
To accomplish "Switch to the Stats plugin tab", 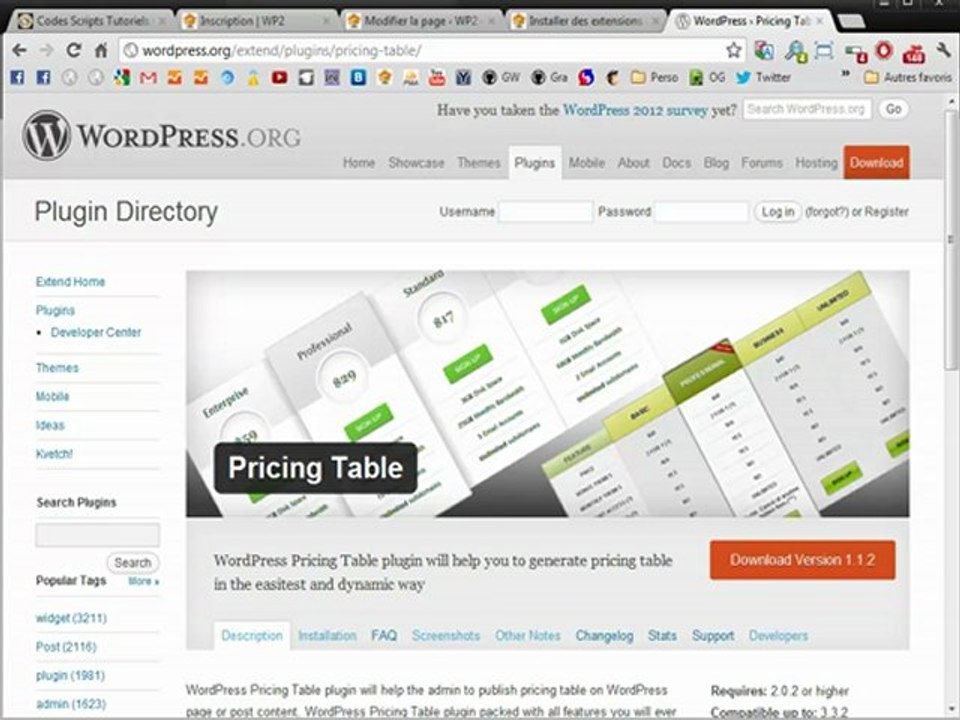I will 662,636.
